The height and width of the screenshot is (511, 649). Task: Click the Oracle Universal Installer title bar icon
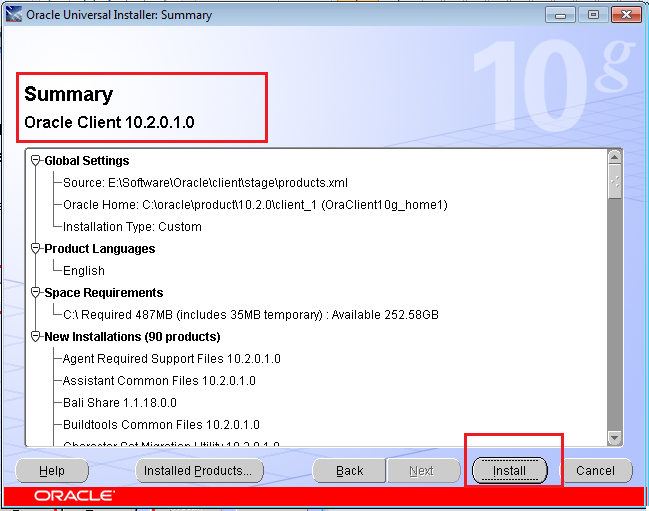14,14
